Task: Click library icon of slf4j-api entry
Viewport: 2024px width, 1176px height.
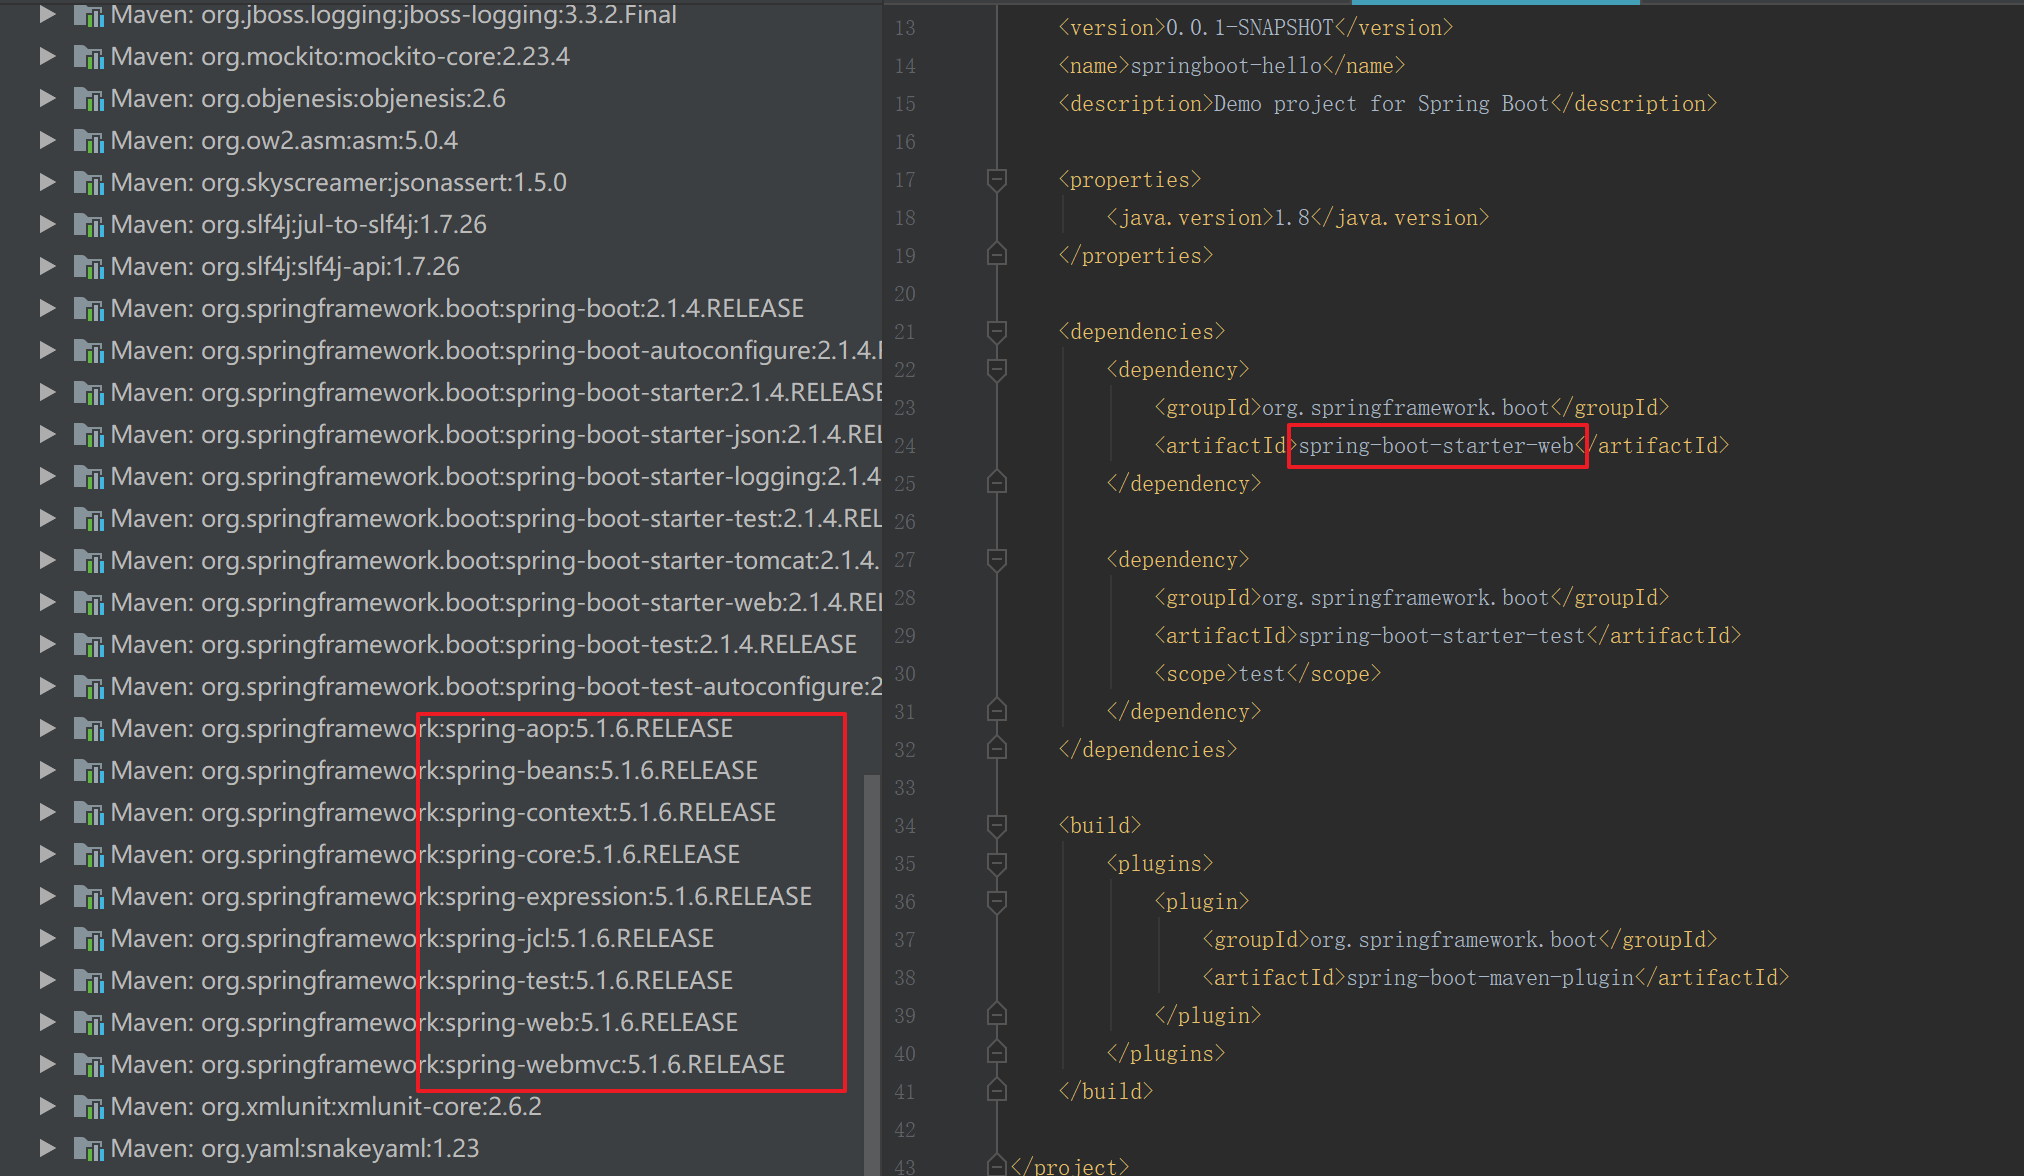Action: coord(89,267)
